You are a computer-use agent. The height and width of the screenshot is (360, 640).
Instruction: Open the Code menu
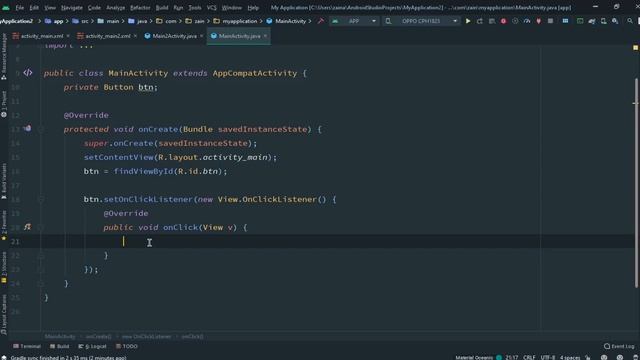pos(94,7)
